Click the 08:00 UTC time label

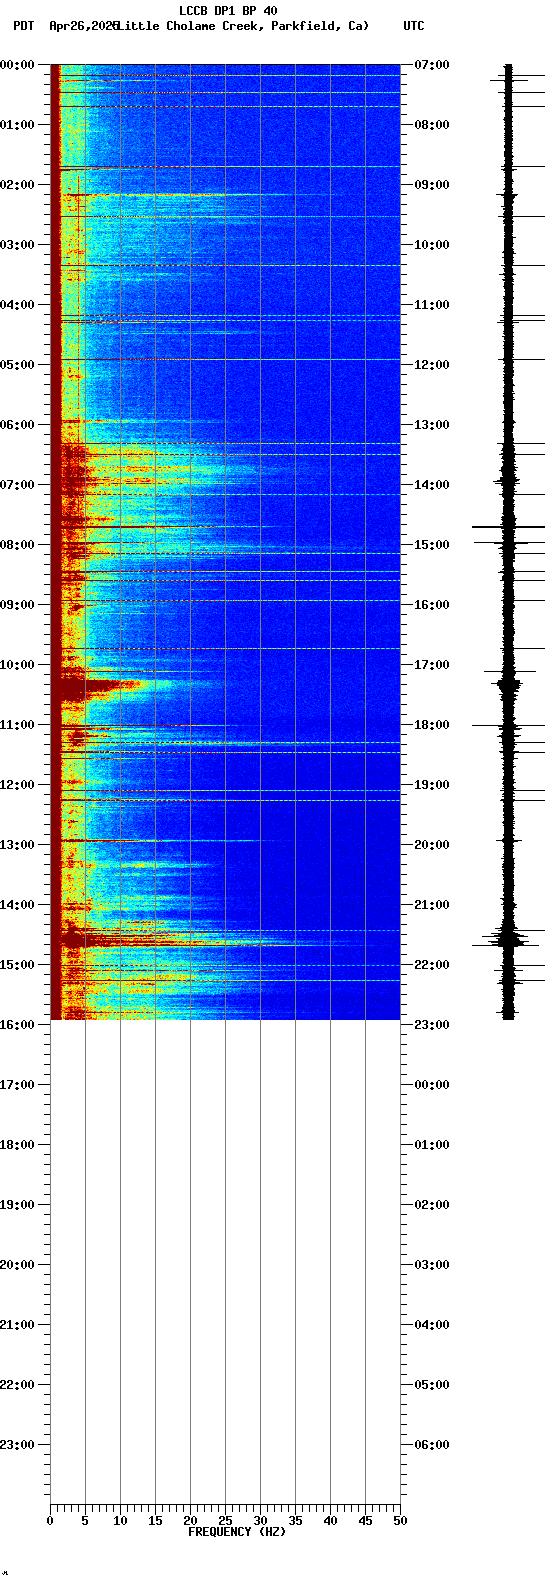pos(431,125)
